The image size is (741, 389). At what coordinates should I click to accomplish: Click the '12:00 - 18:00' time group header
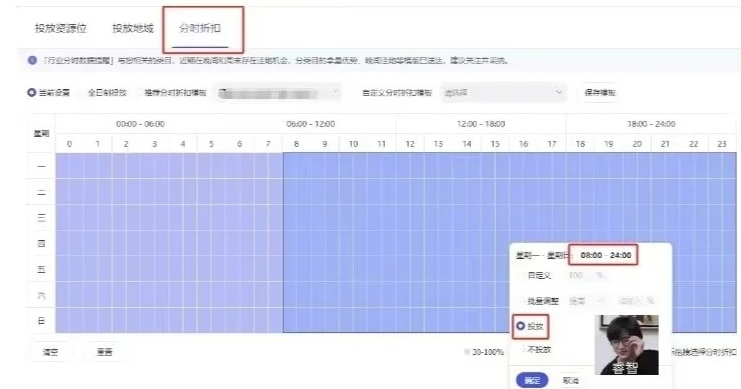[x=481, y=124]
